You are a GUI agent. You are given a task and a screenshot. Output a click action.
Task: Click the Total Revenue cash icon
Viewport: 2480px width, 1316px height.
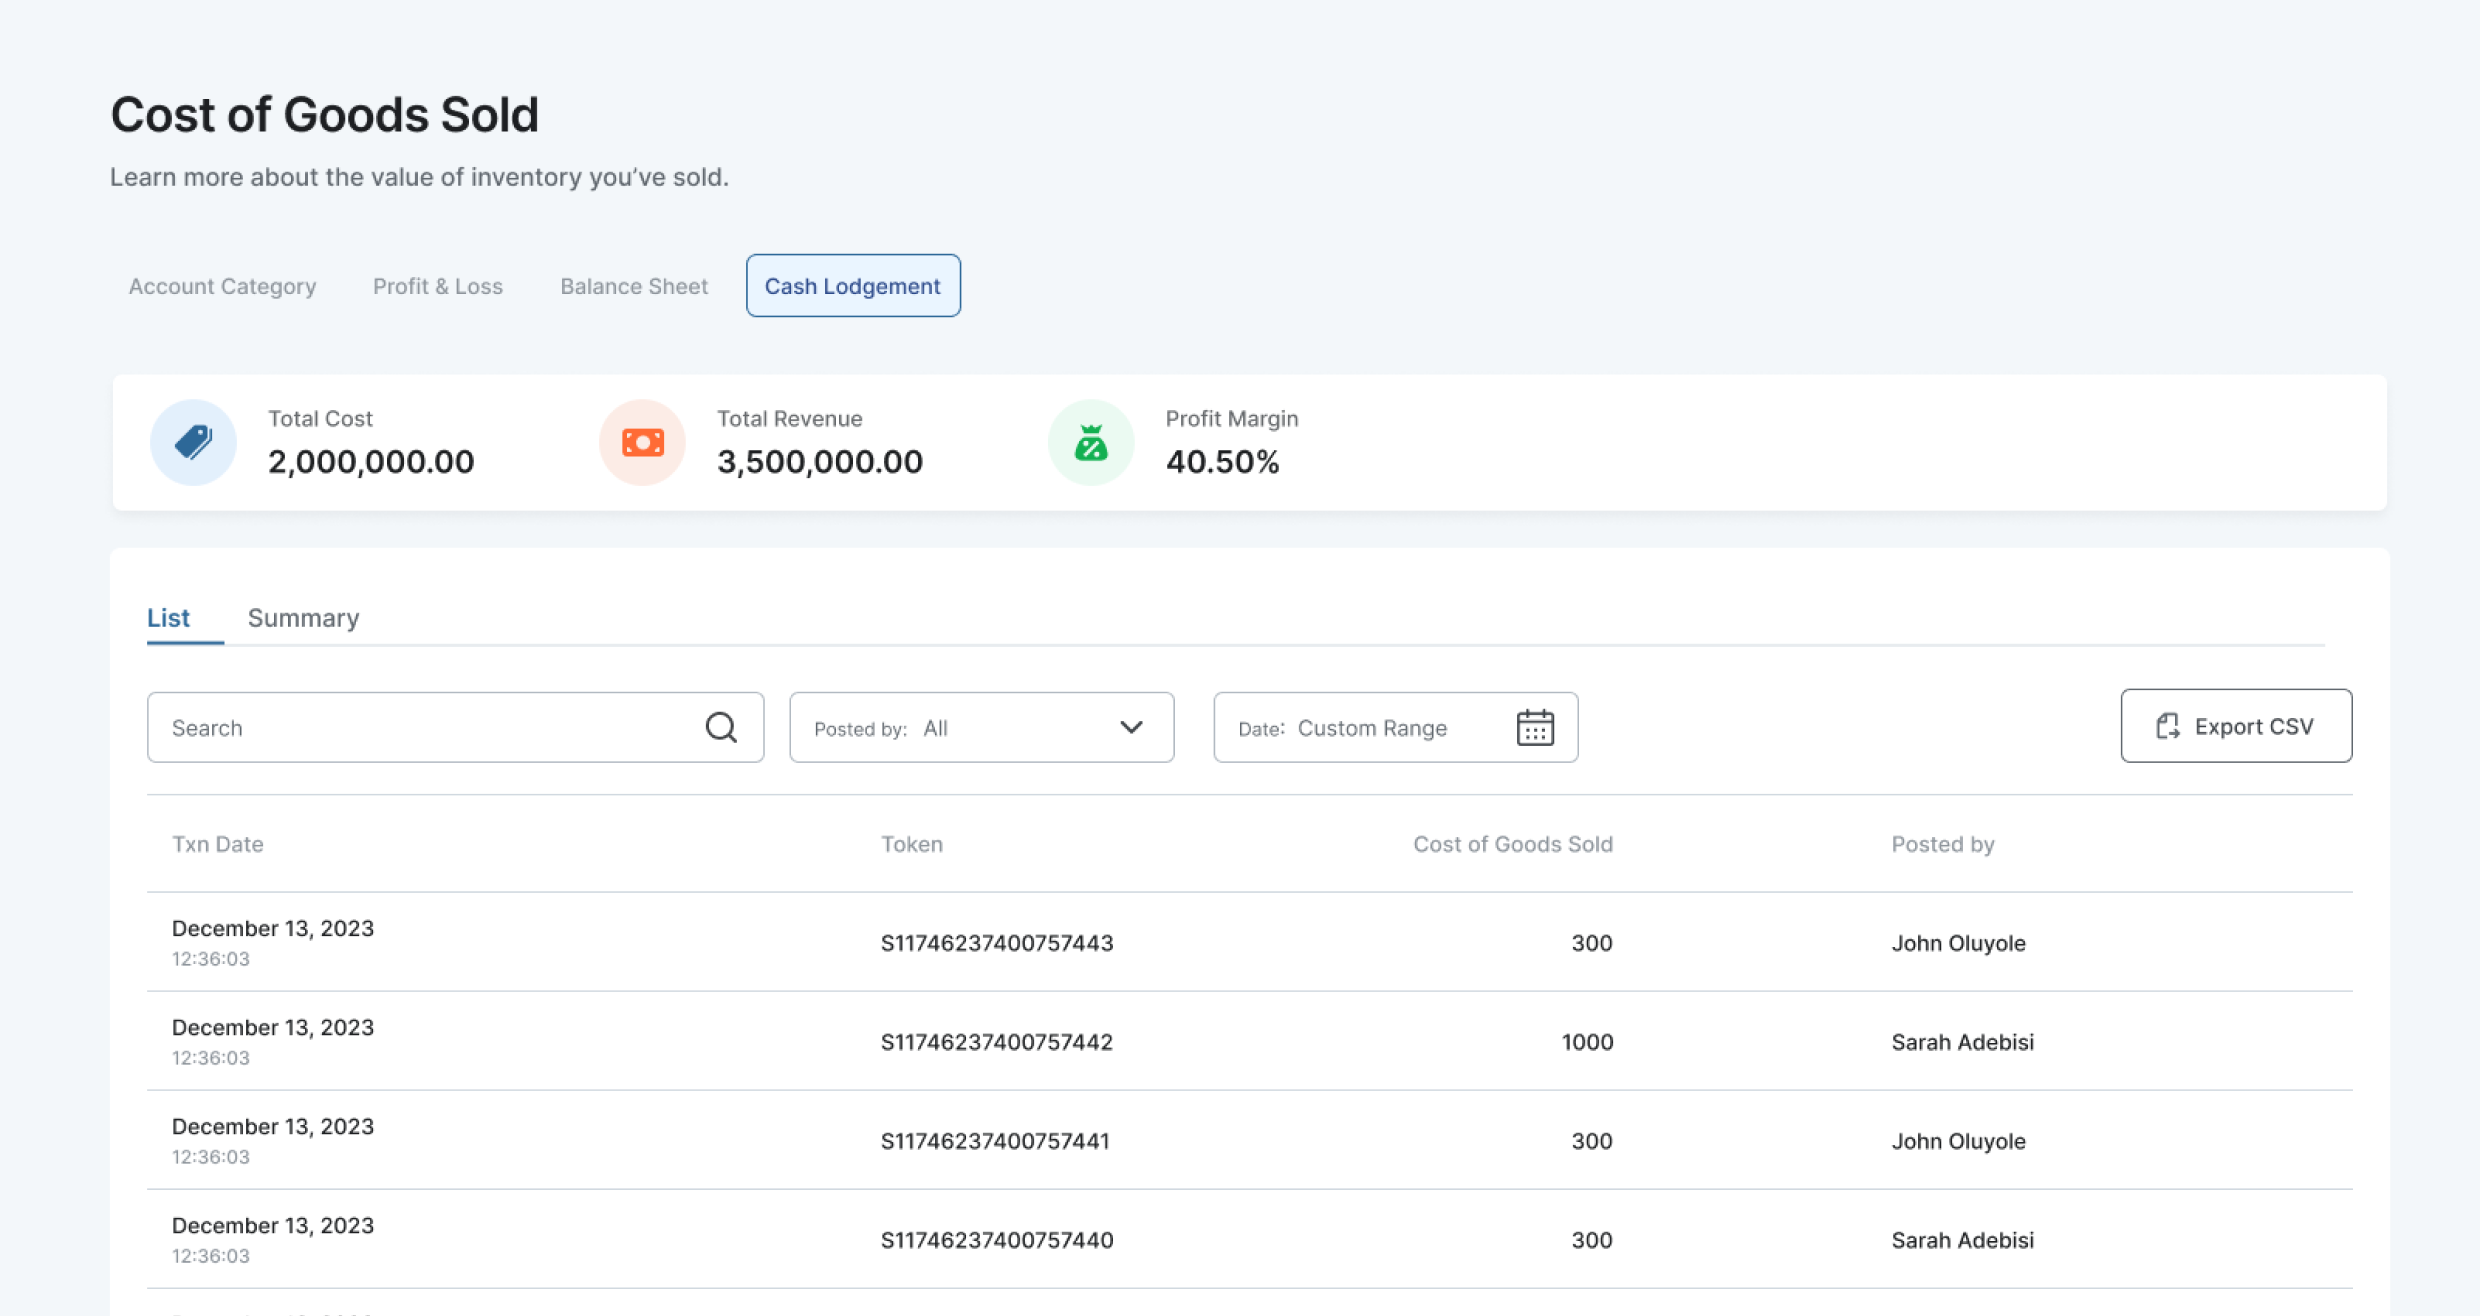(x=642, y=442)
